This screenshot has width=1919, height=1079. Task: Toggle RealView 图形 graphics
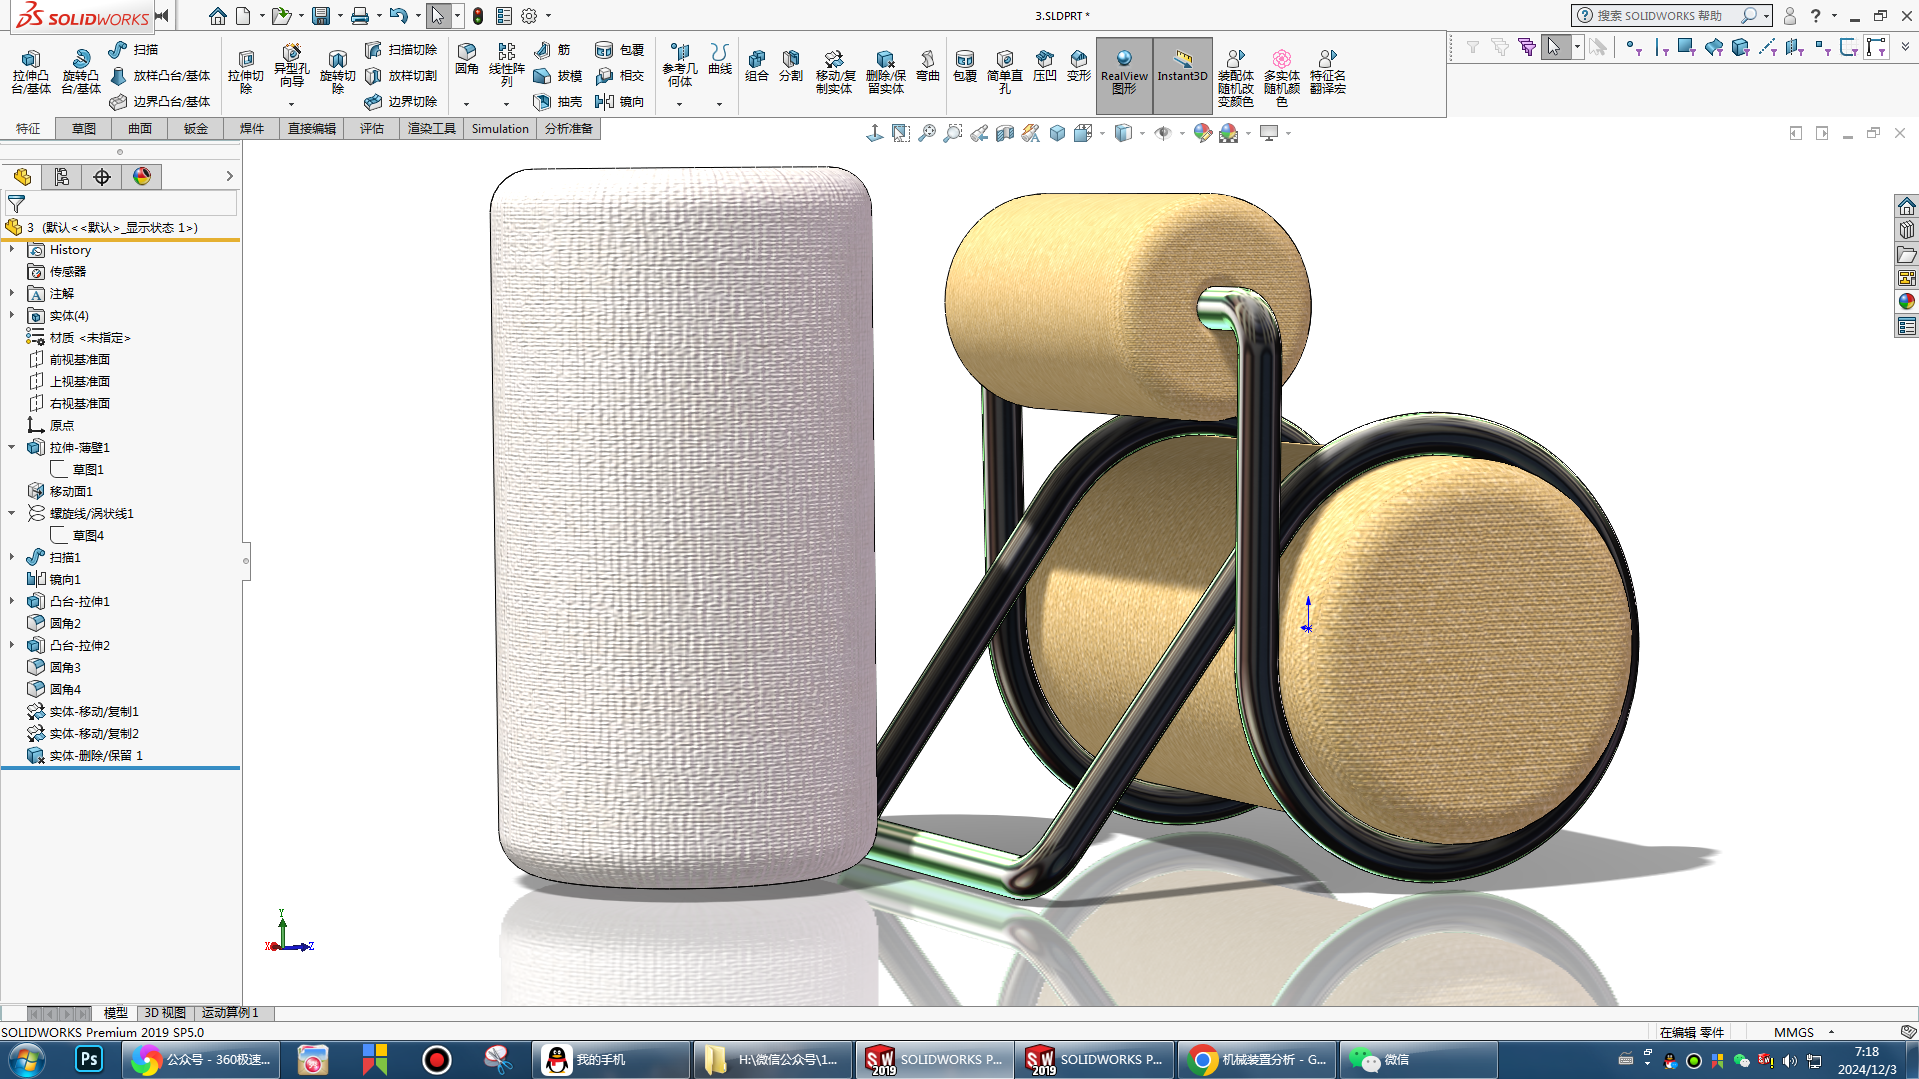click(x=1124, y=74)
